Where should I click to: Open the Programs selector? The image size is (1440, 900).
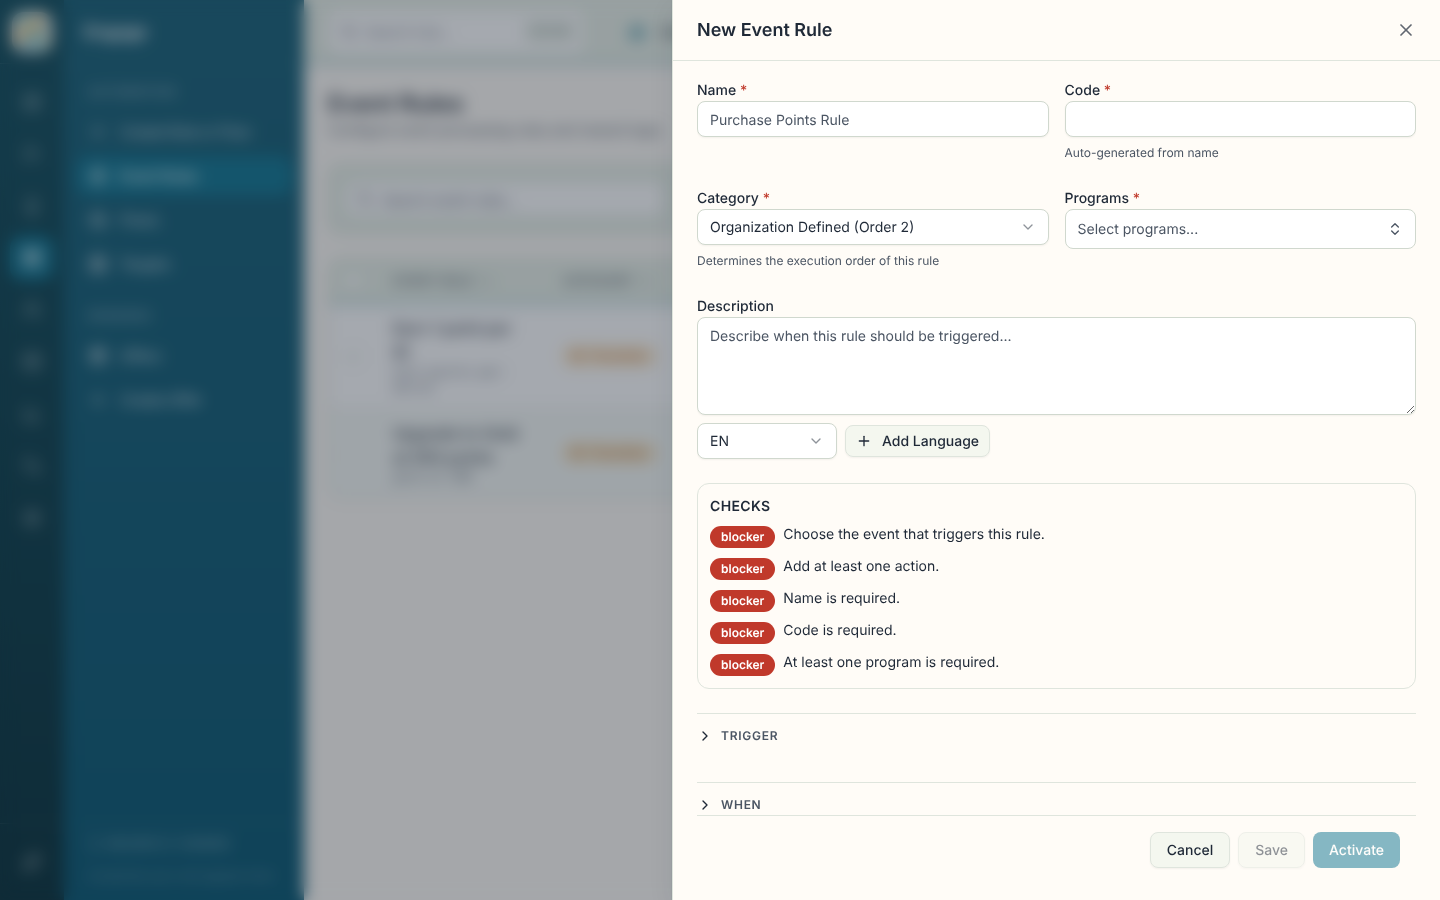pyautogui.click(x=1239, y=229)
